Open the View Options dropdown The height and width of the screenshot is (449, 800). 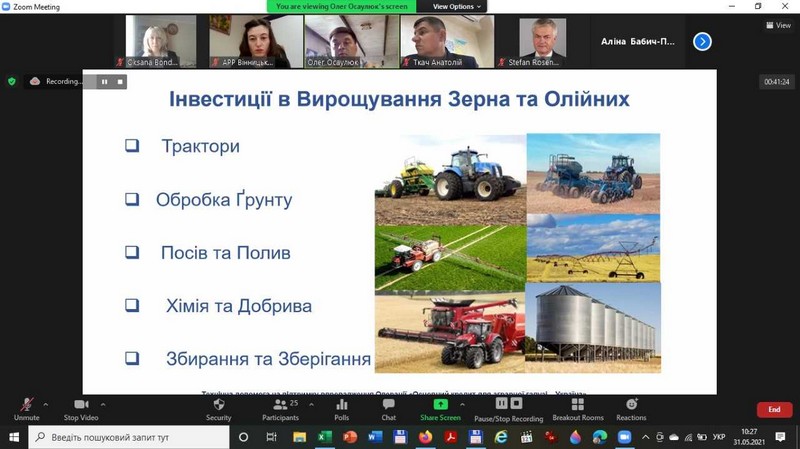point(457,7)
